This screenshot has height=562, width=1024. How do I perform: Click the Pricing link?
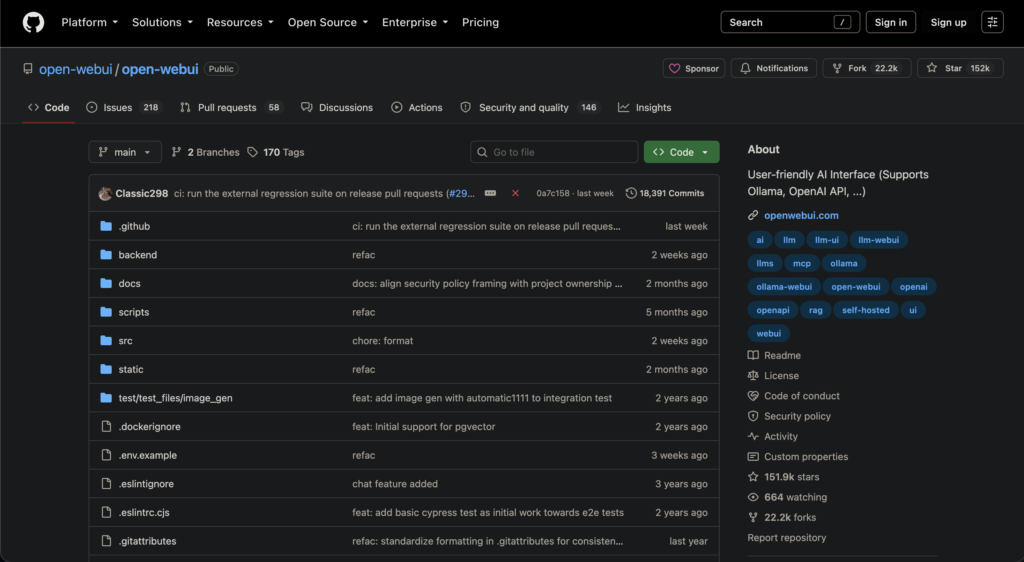(x=480, y=22)
